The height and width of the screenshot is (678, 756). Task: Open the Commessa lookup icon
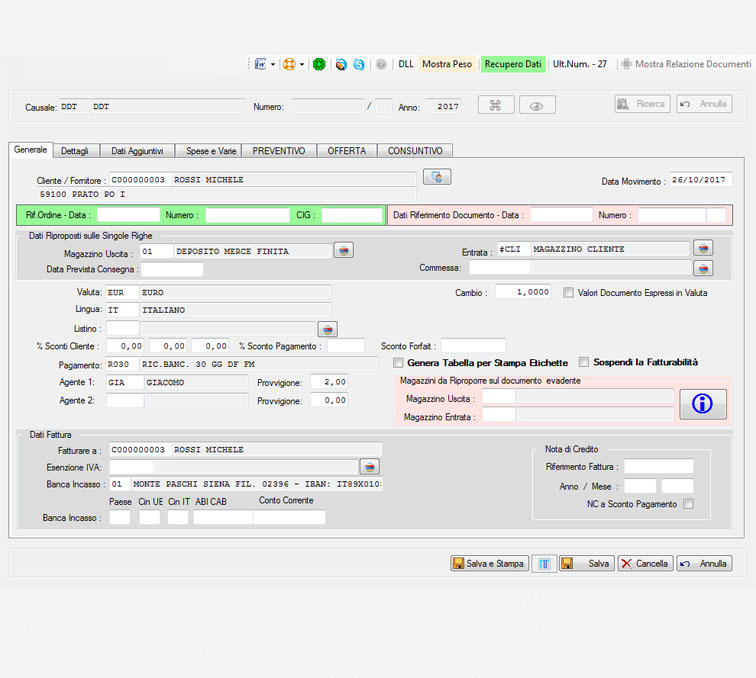click(x=703, y=268)
